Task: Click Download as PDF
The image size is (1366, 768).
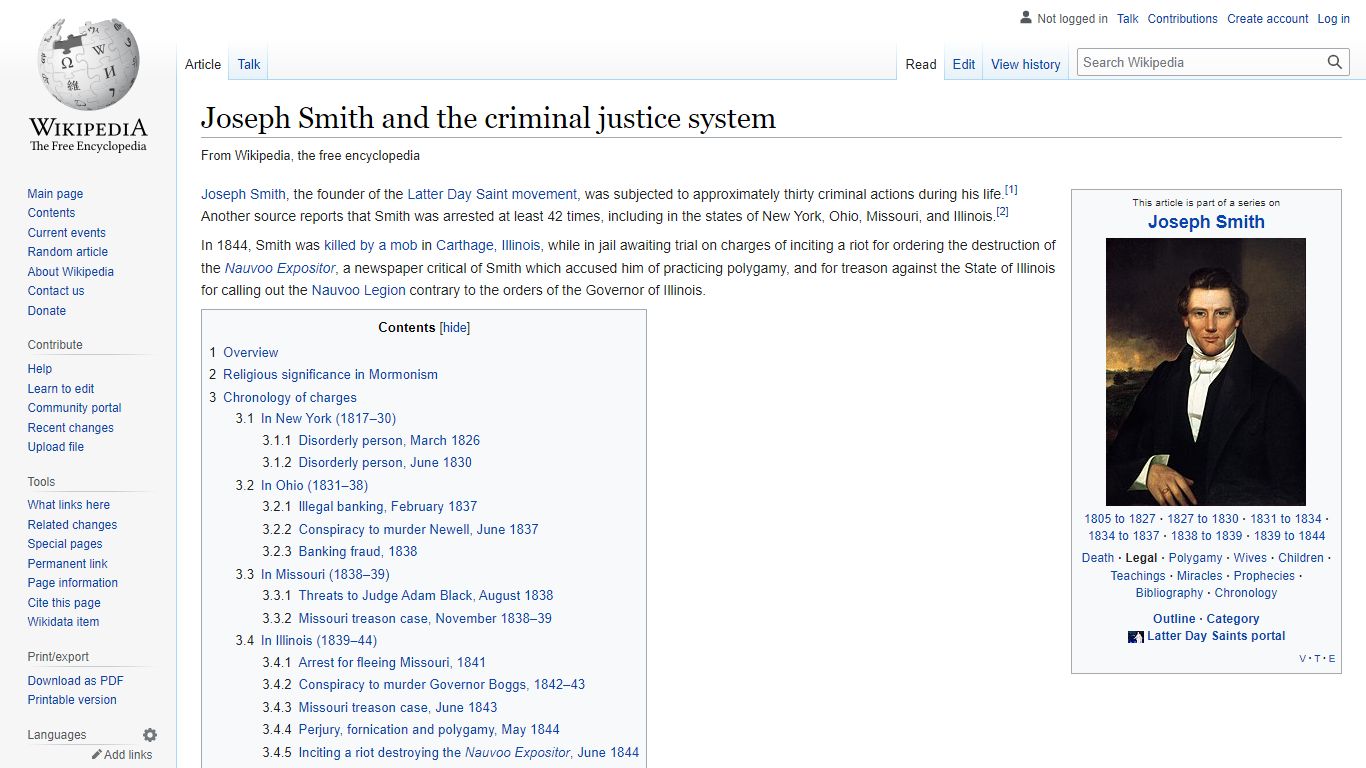Action: coord(75,681)
